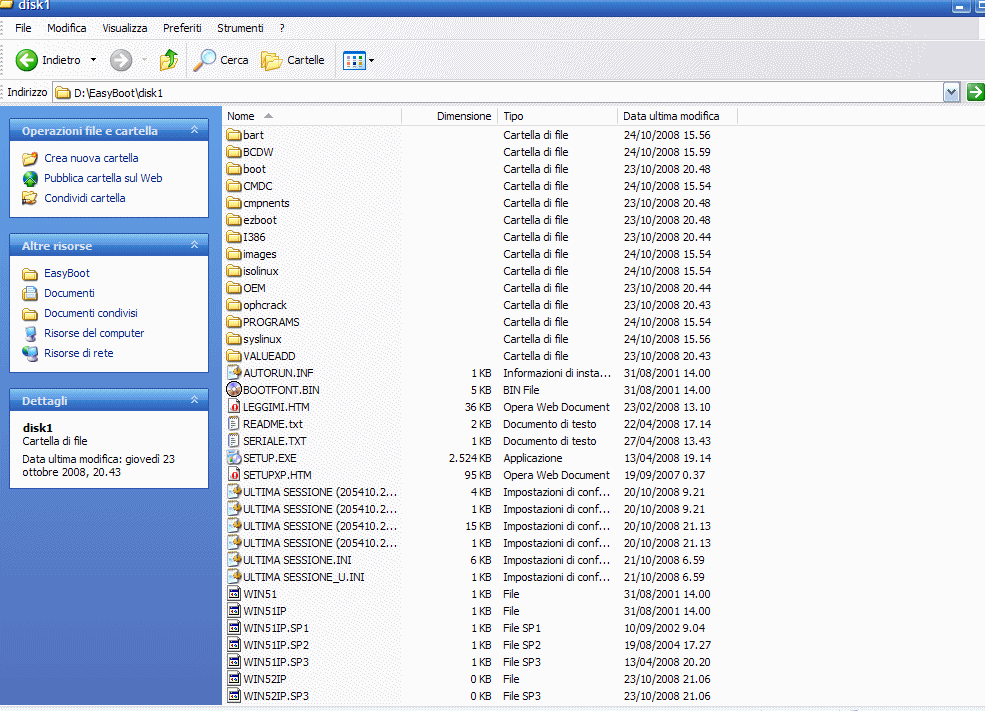Click Pubblica cartella sul Web globe icon
Image resolution: width=985 pixels, height=711 pixels.
(x=30, y=178)
